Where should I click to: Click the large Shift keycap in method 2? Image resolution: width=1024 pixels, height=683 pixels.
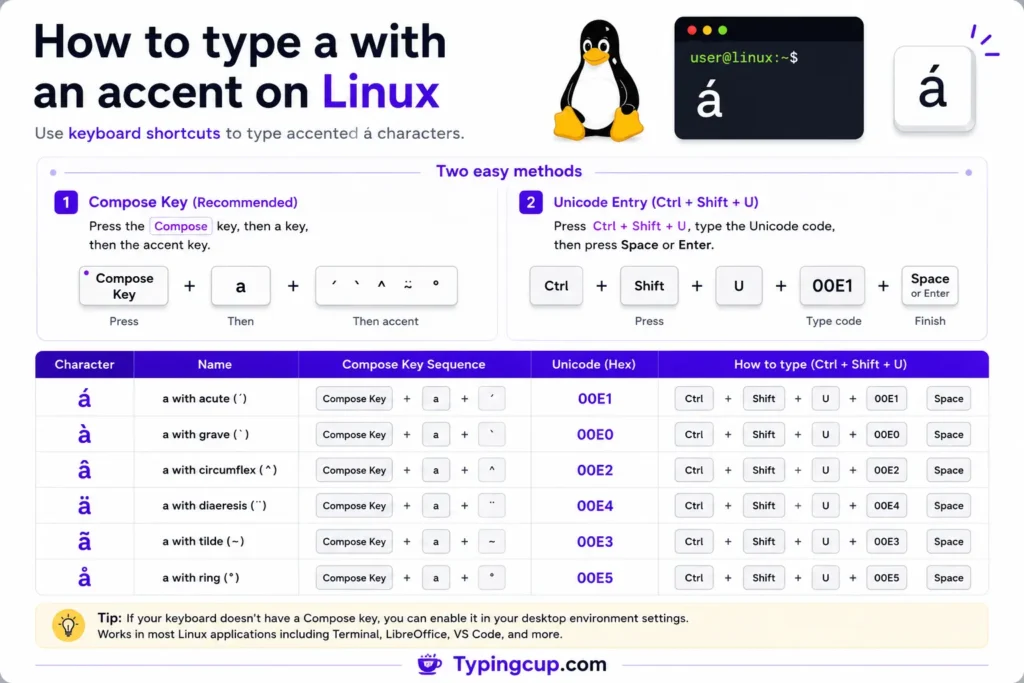click(x=649, y=286)
